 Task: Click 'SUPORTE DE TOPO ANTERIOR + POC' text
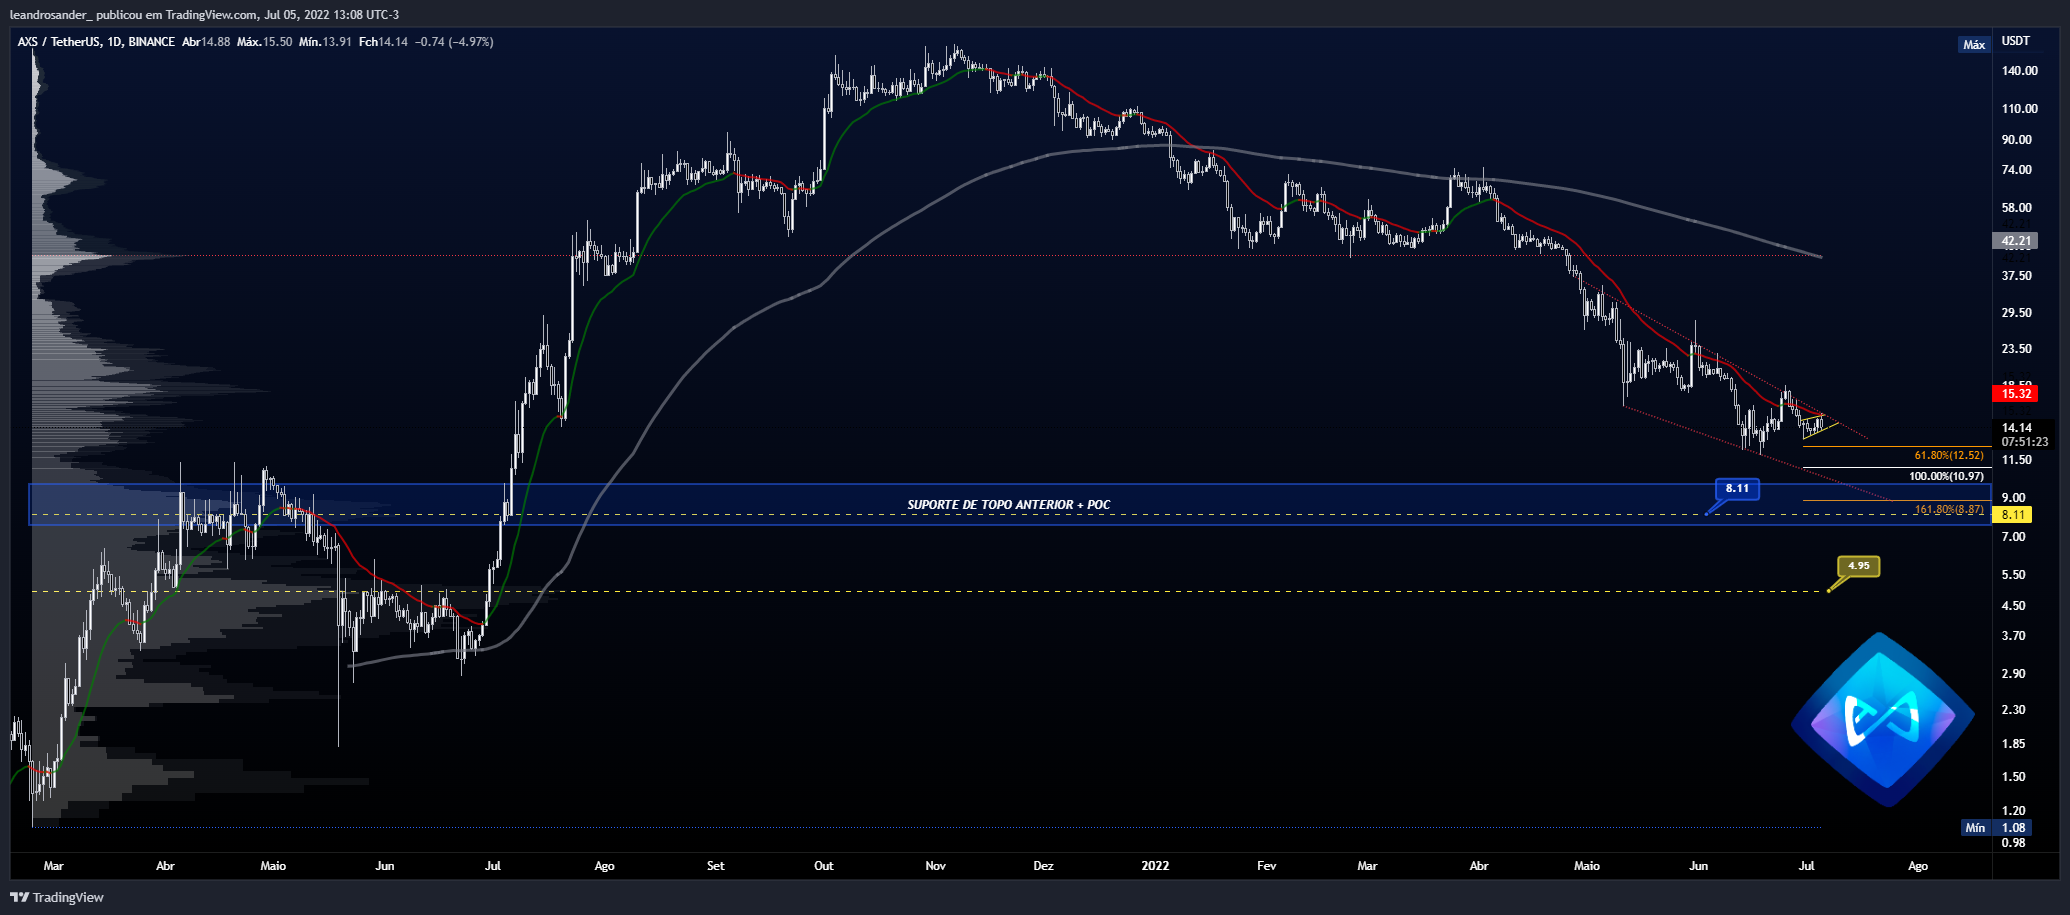point(1008,505)
